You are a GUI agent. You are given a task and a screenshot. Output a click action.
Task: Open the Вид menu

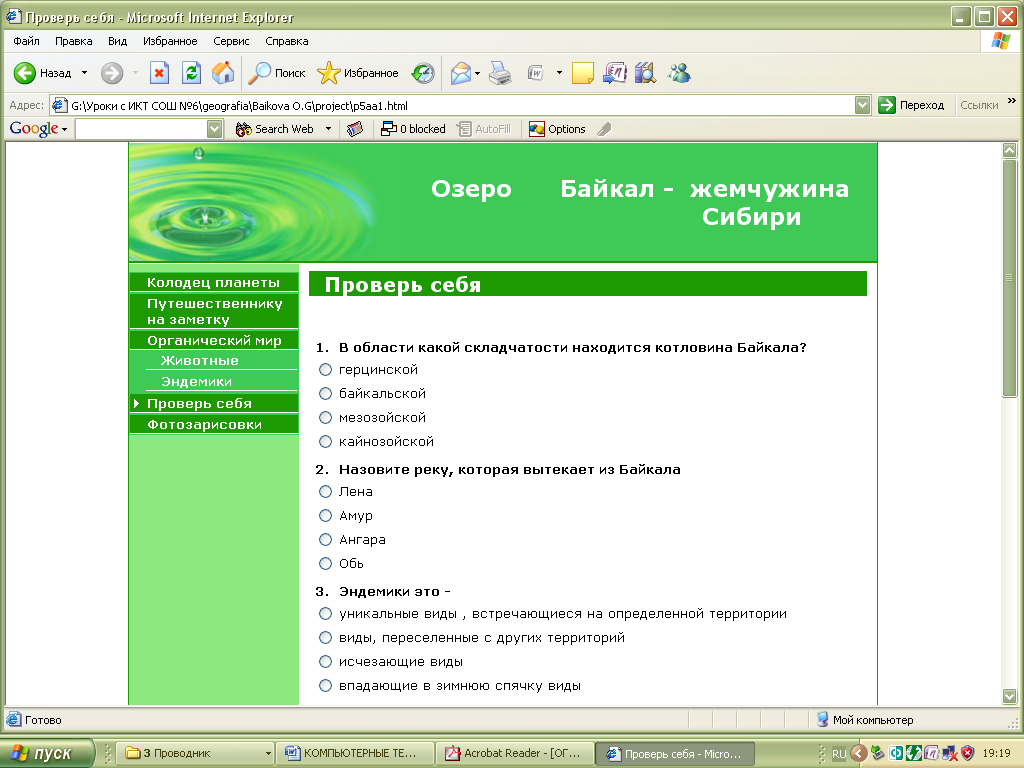pos(118,41)
